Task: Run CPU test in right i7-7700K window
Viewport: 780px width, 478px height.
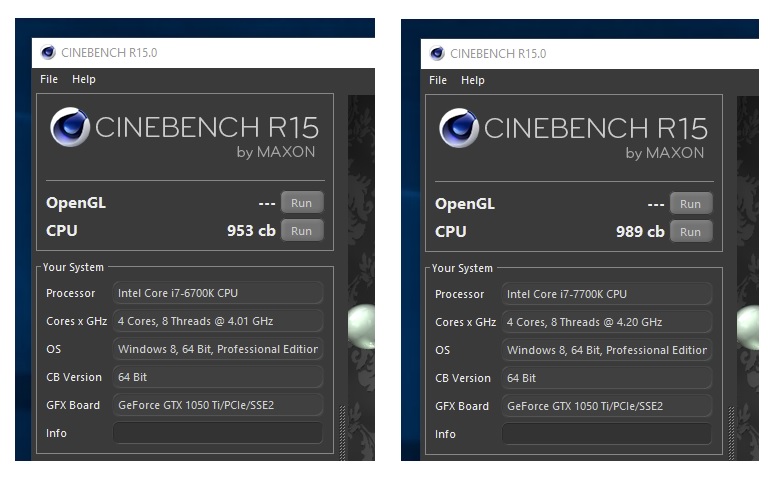Action: 691,232
